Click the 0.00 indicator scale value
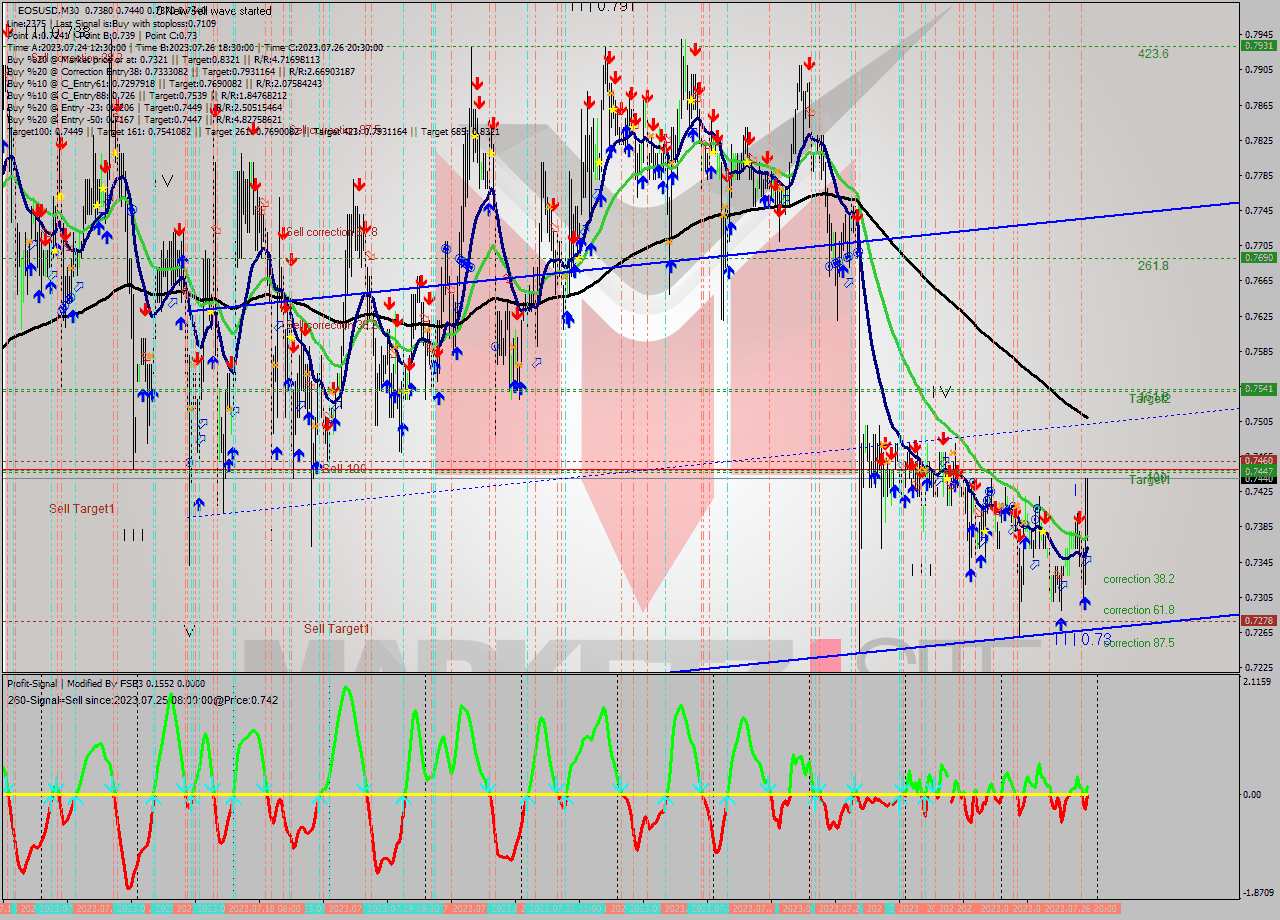The height and width of the screenshot is (920, 1280). (1254, 794)
